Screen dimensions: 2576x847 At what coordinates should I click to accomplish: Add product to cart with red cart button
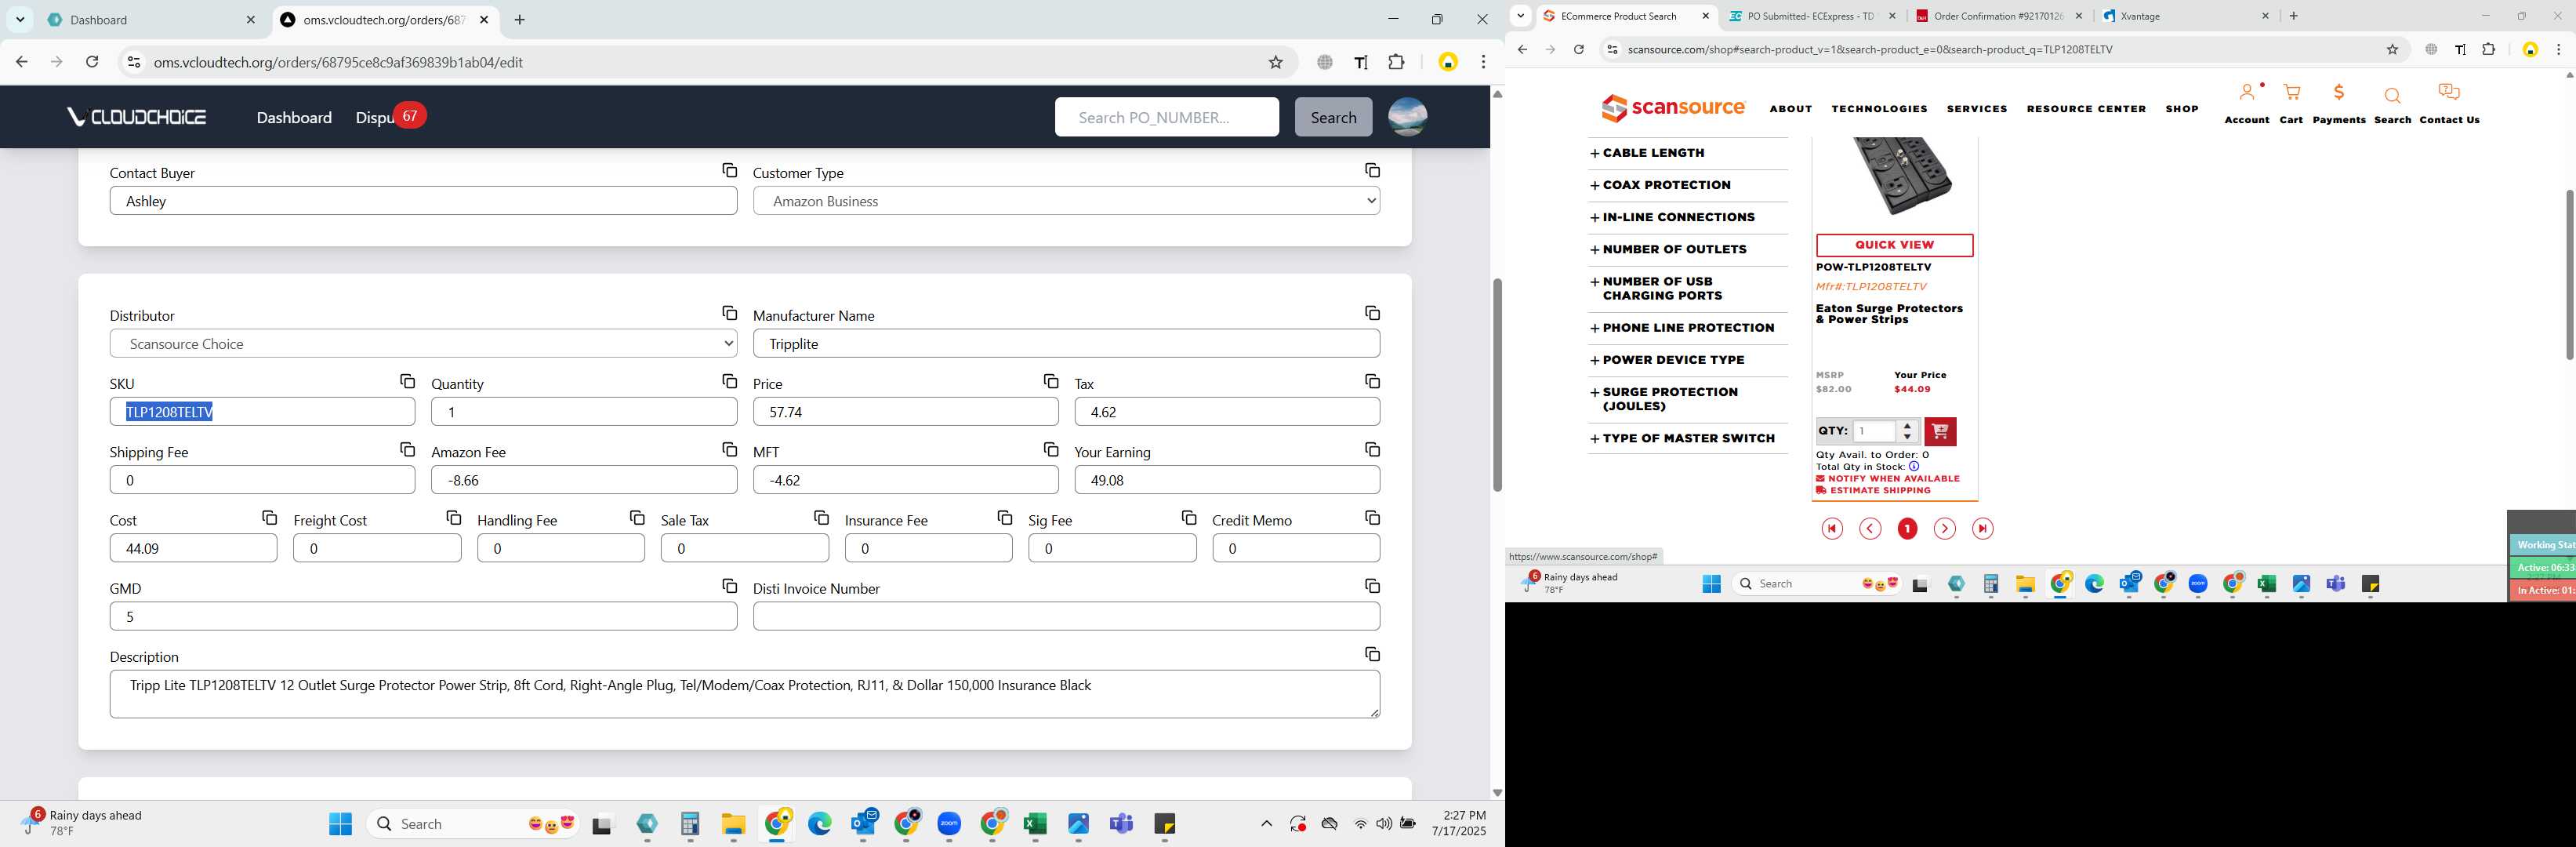pyautogui.click(x=1940, y=431)
